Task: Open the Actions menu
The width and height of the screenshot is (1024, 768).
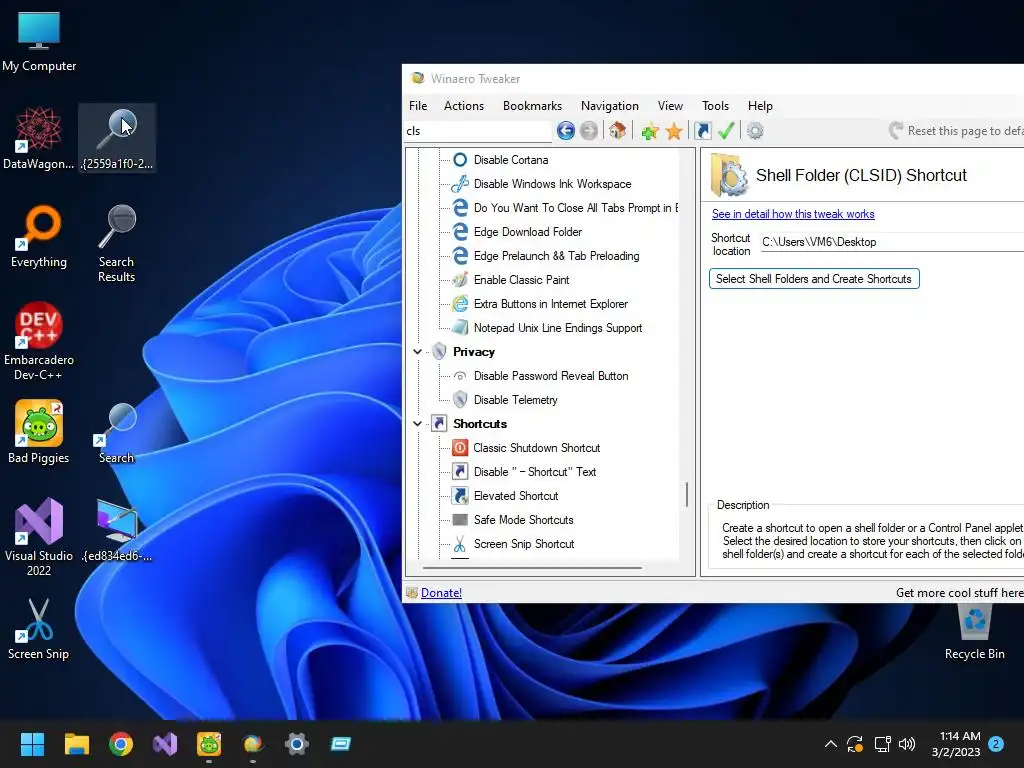Action: tap(464, 106)
